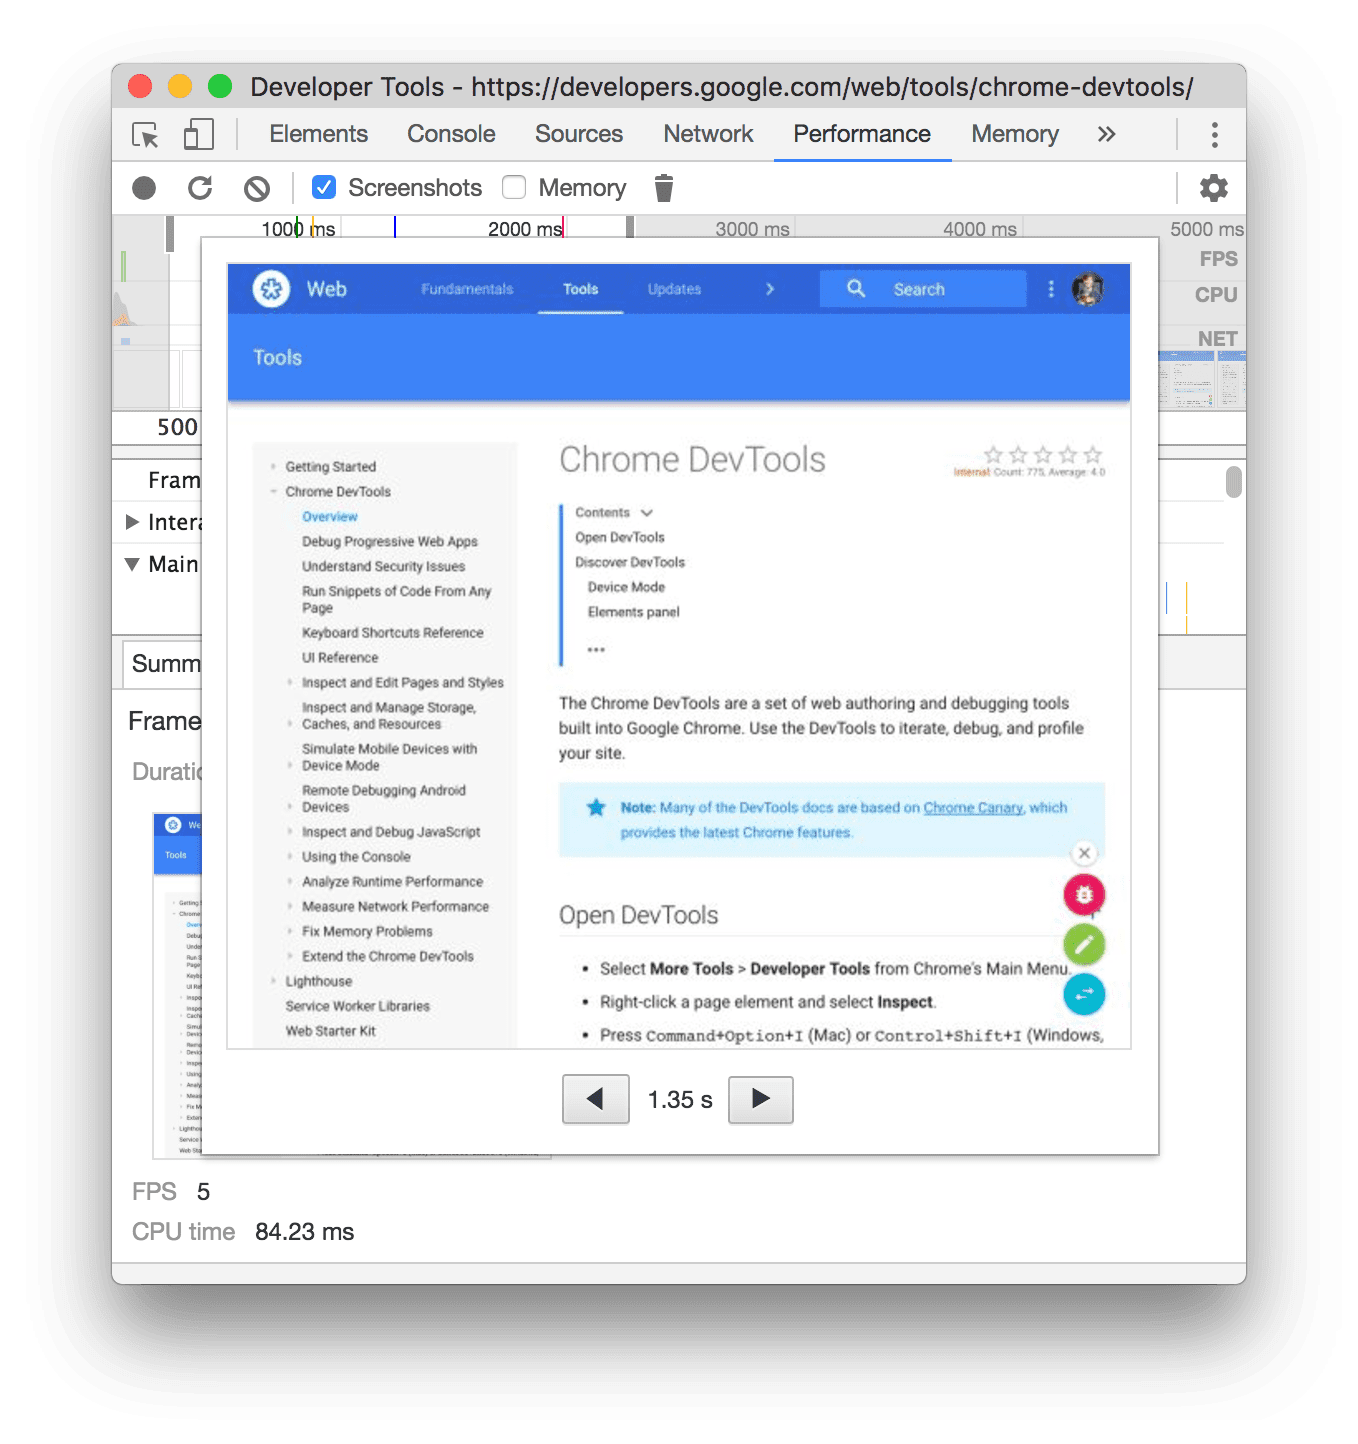This screenshot has height=1444, width=1358.
Task: Click the Chrome Canary link
Action: [973, 807]
